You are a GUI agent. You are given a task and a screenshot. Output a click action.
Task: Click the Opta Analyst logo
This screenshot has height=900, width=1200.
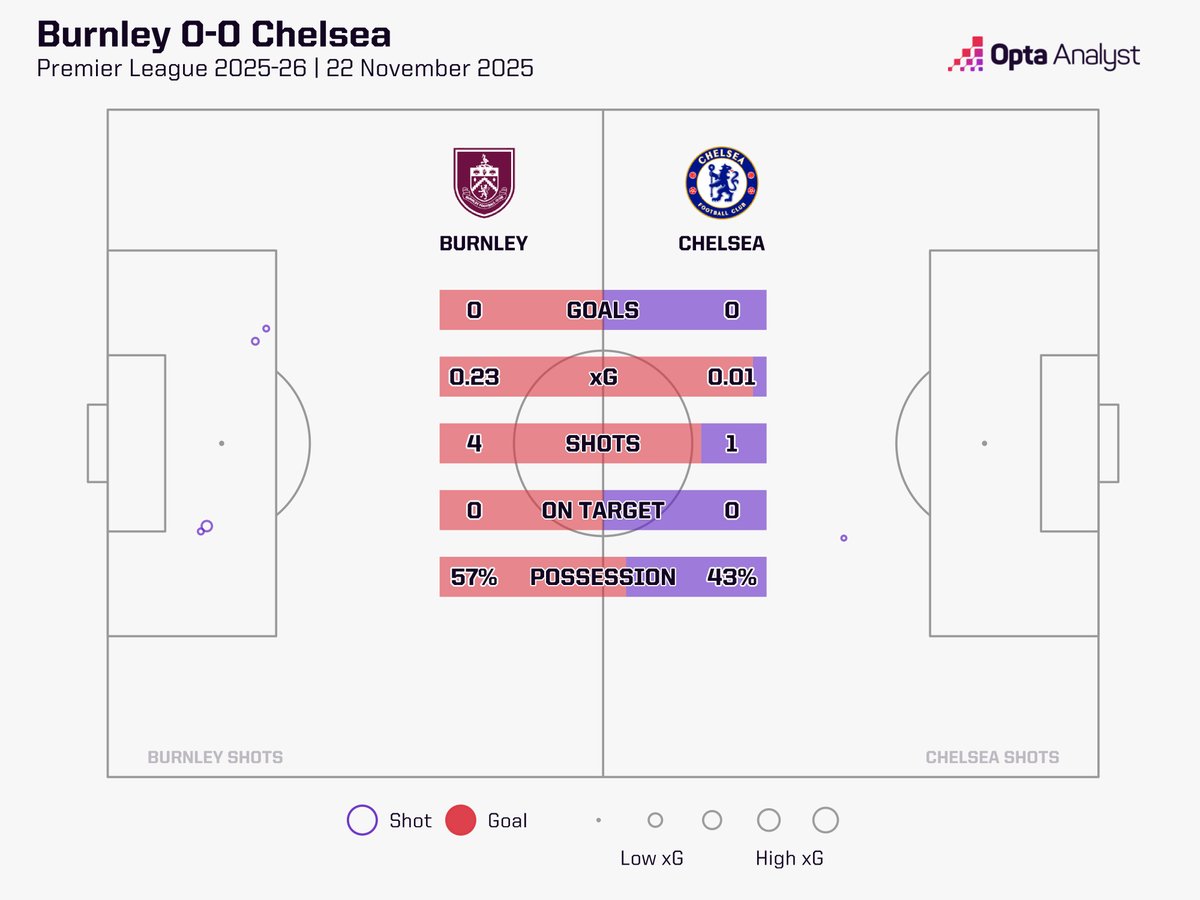point(1043,55)
